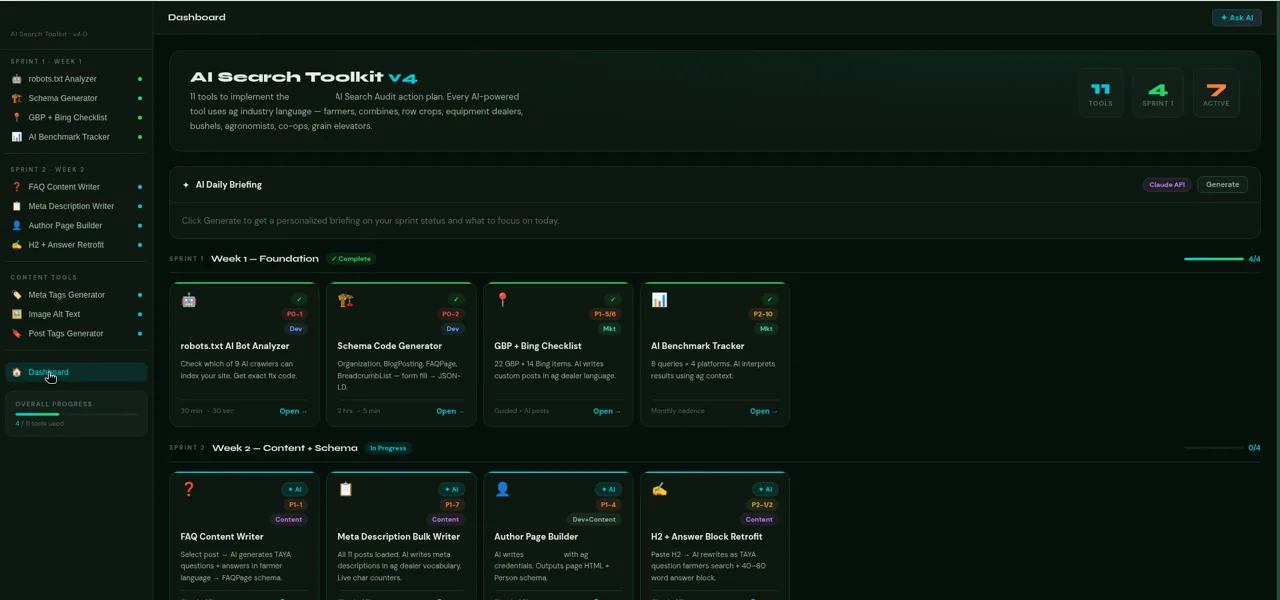Click the checkmark badge on AI Benchmark Tracker card
The height and width of the screenshot is (600, 1280).
click(x=769, y=299)
